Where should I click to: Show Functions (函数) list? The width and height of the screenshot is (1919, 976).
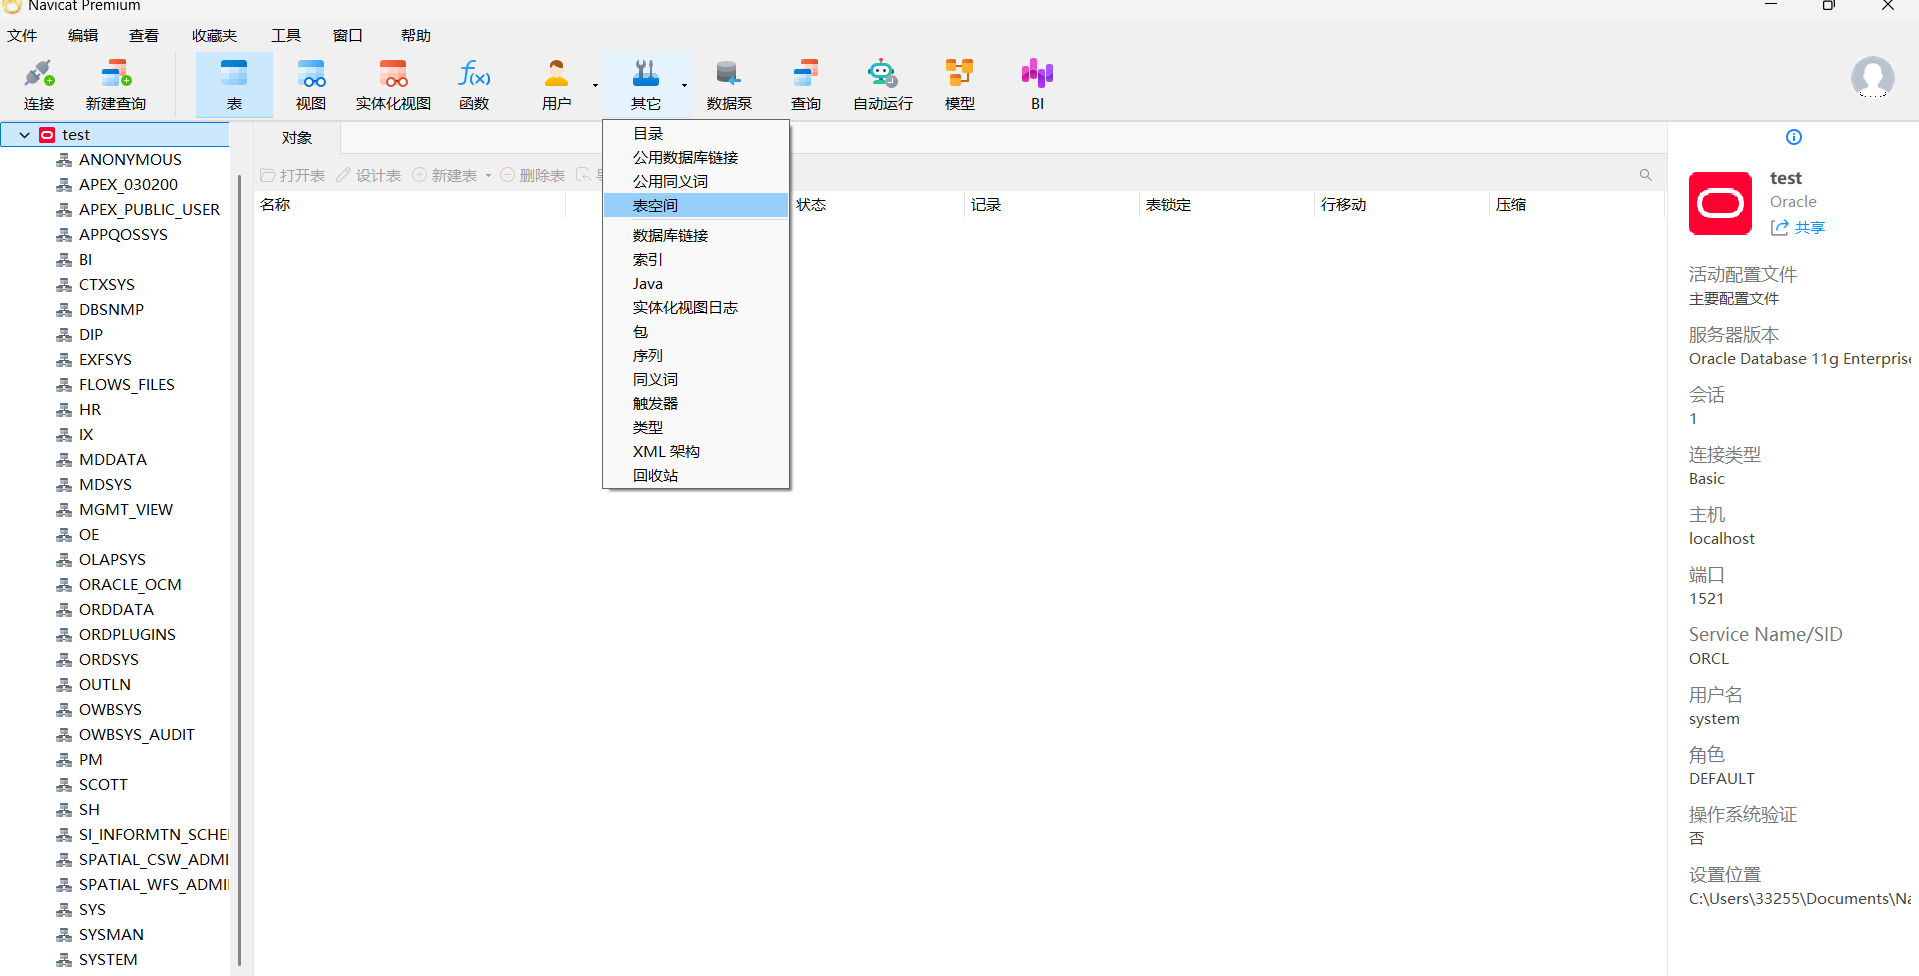(x=474, y=84)
